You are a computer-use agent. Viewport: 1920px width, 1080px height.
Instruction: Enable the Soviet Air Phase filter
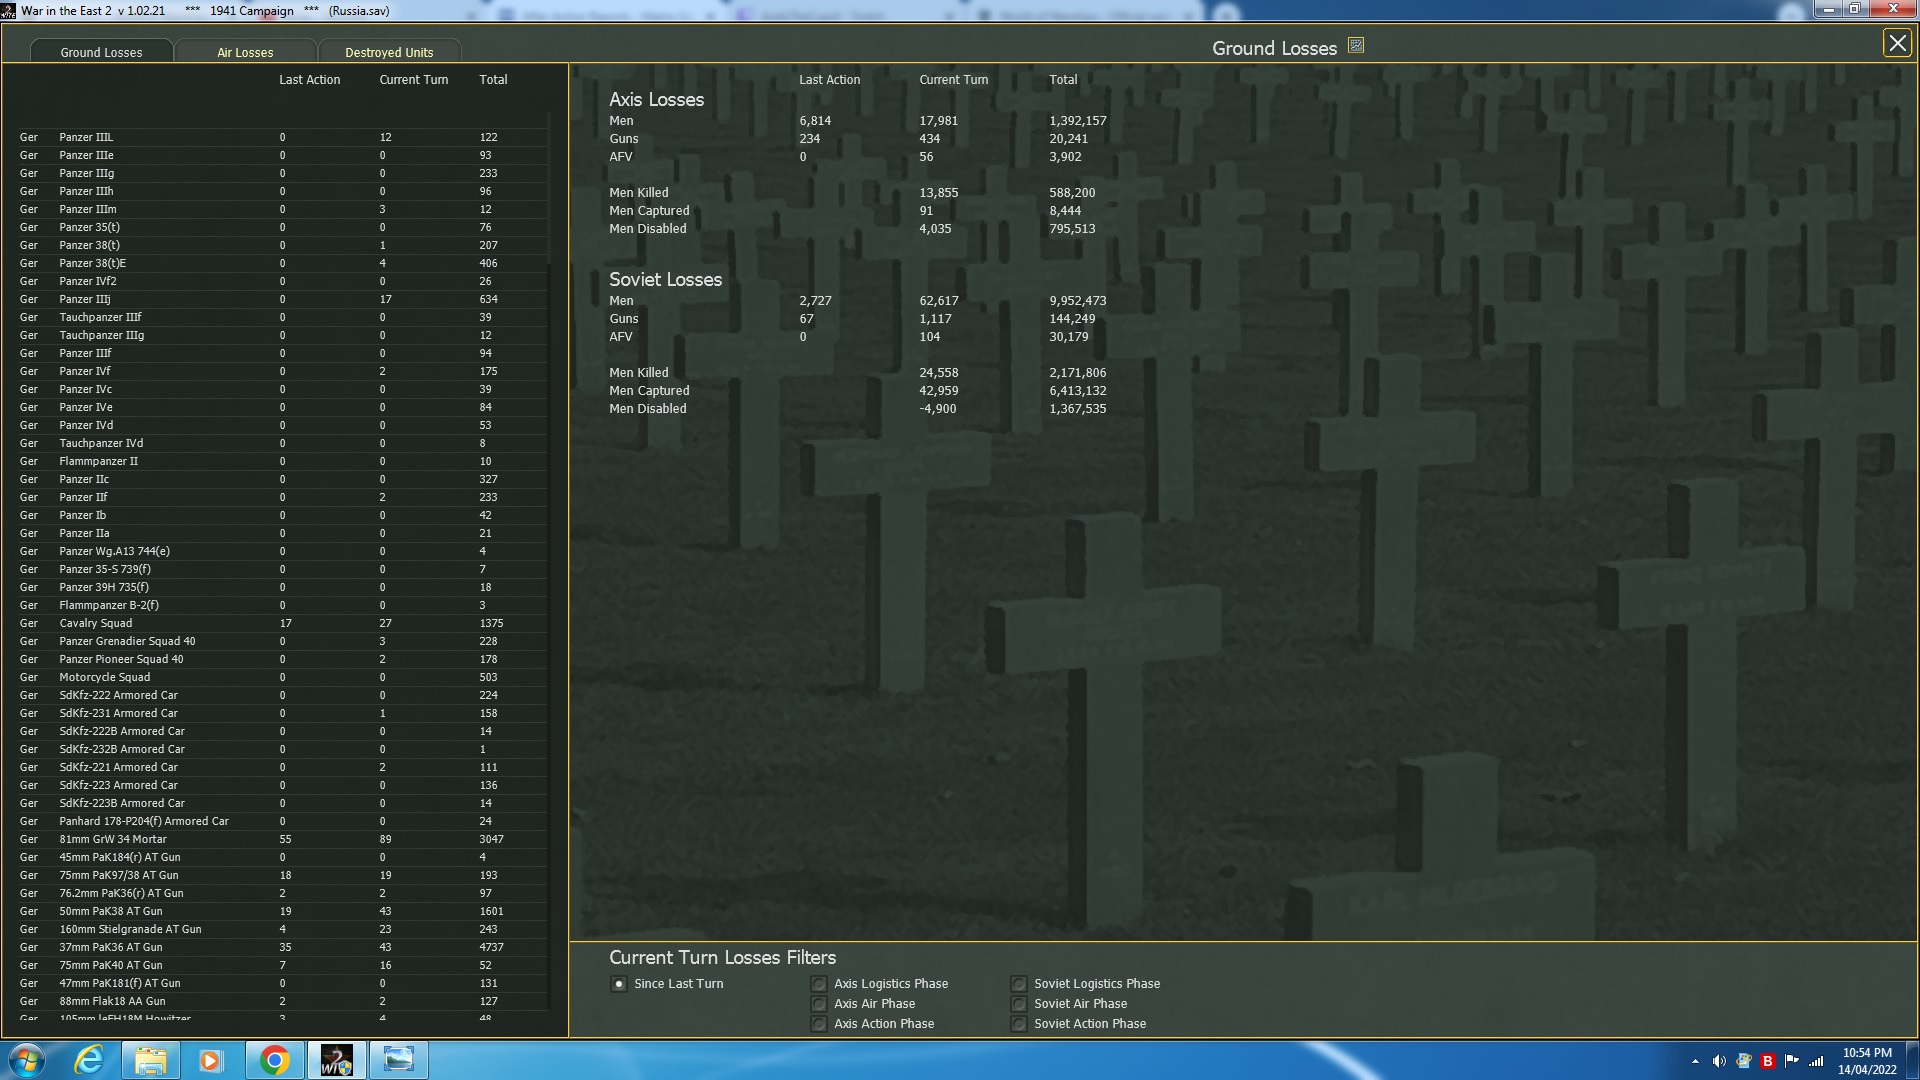(x=1019, y=1004)
